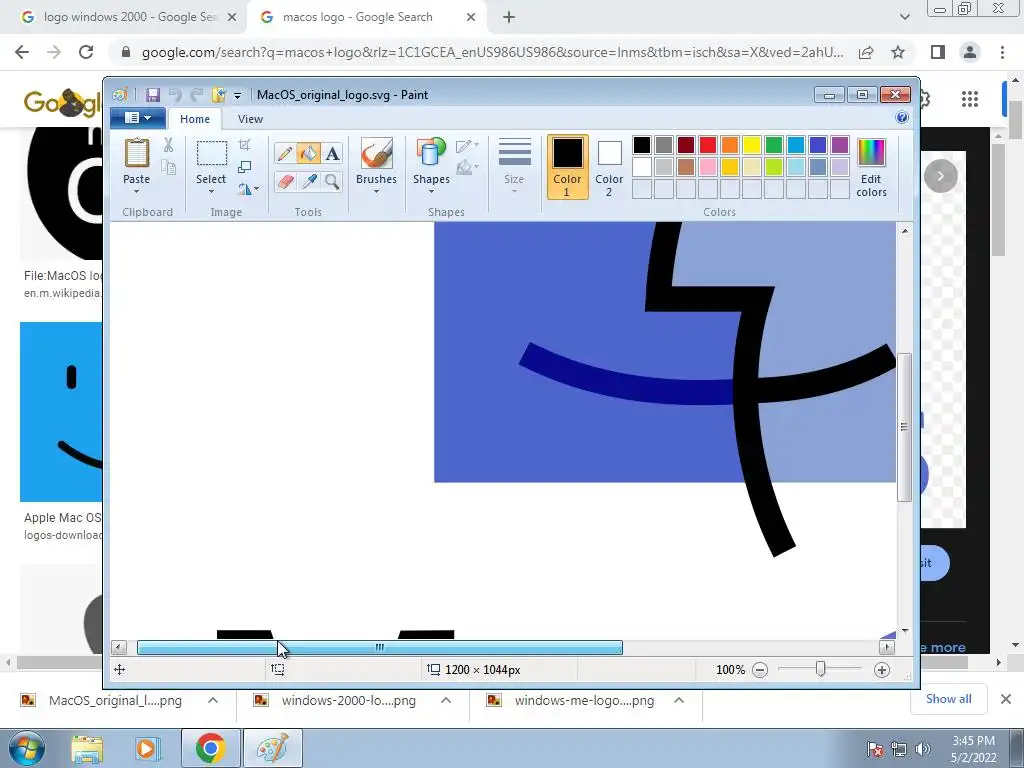Open Windows Start button

point(27,748)
